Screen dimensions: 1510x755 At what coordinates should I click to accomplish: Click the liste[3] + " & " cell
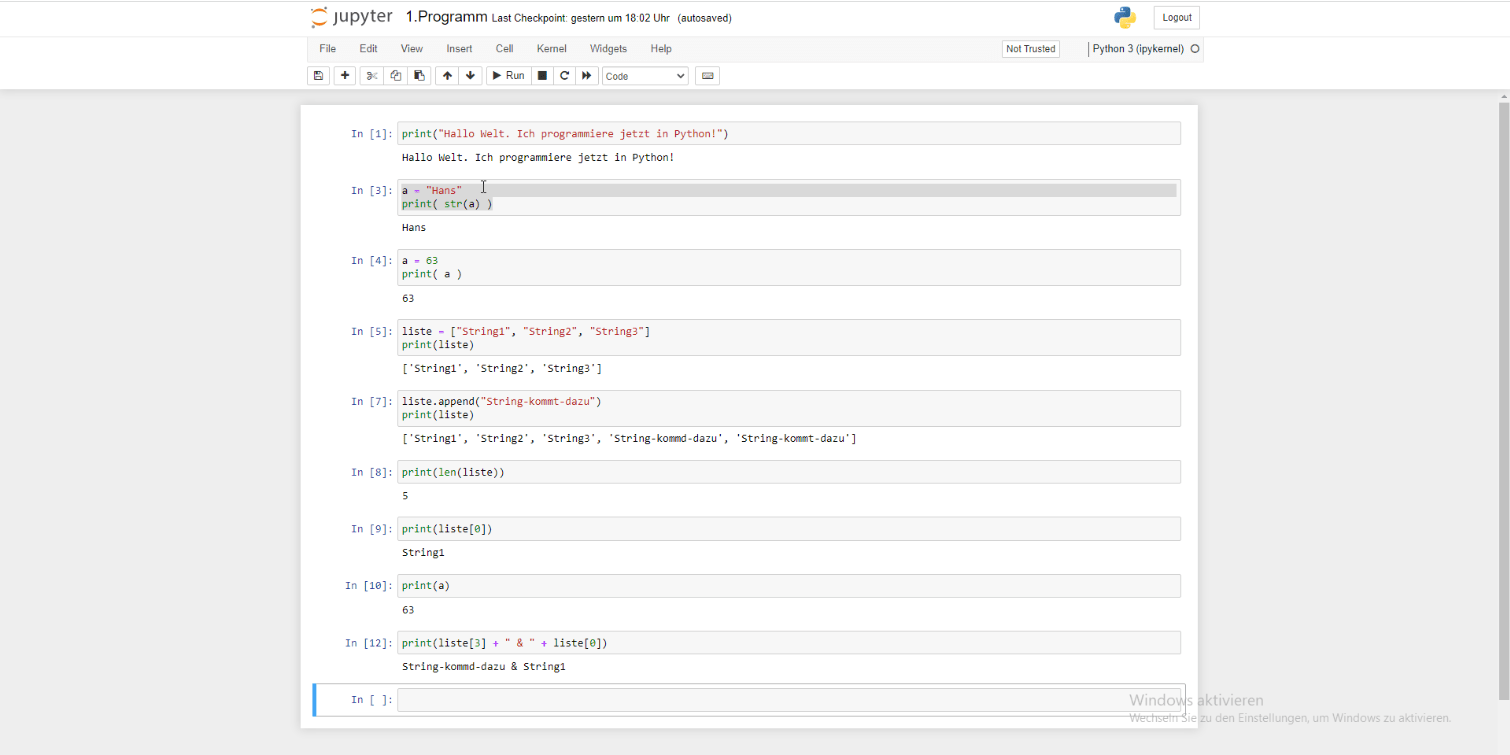click(789, 643)
